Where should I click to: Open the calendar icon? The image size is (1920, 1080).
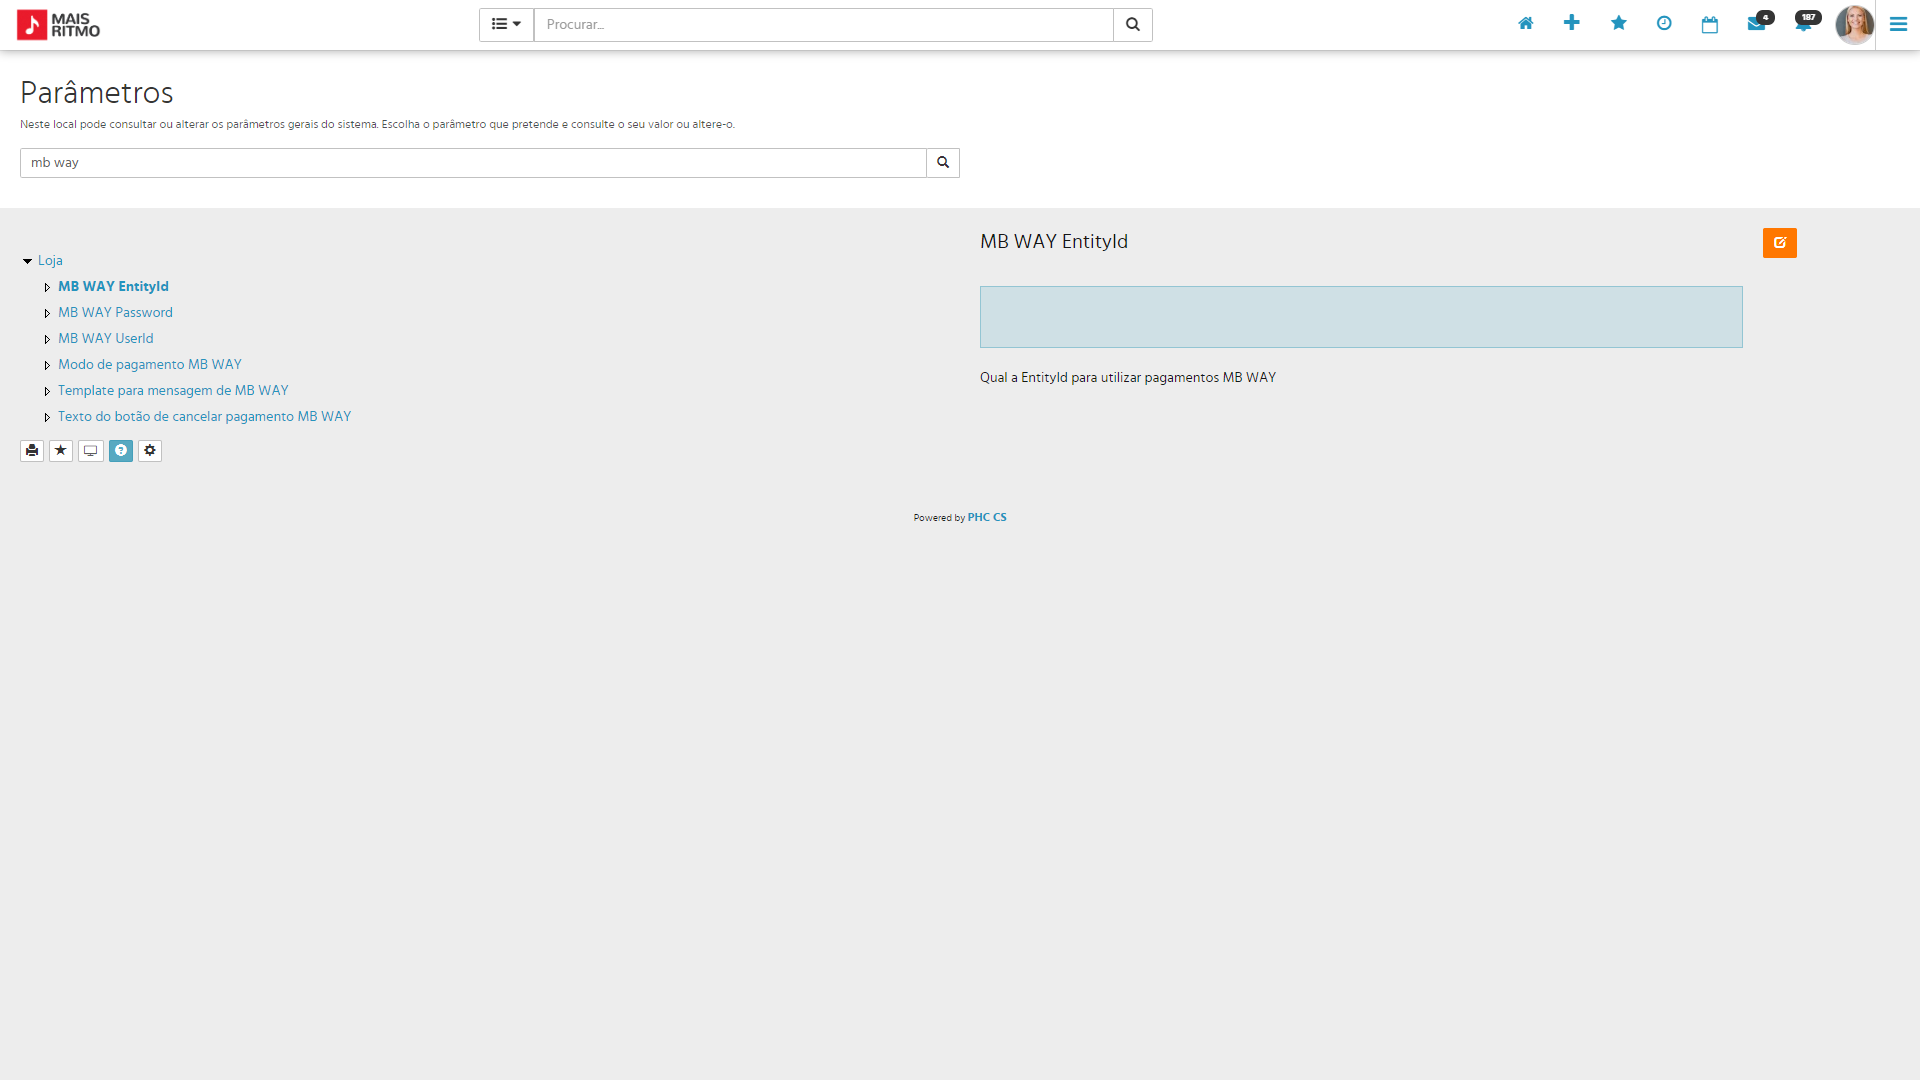[x=1710, y=24]
